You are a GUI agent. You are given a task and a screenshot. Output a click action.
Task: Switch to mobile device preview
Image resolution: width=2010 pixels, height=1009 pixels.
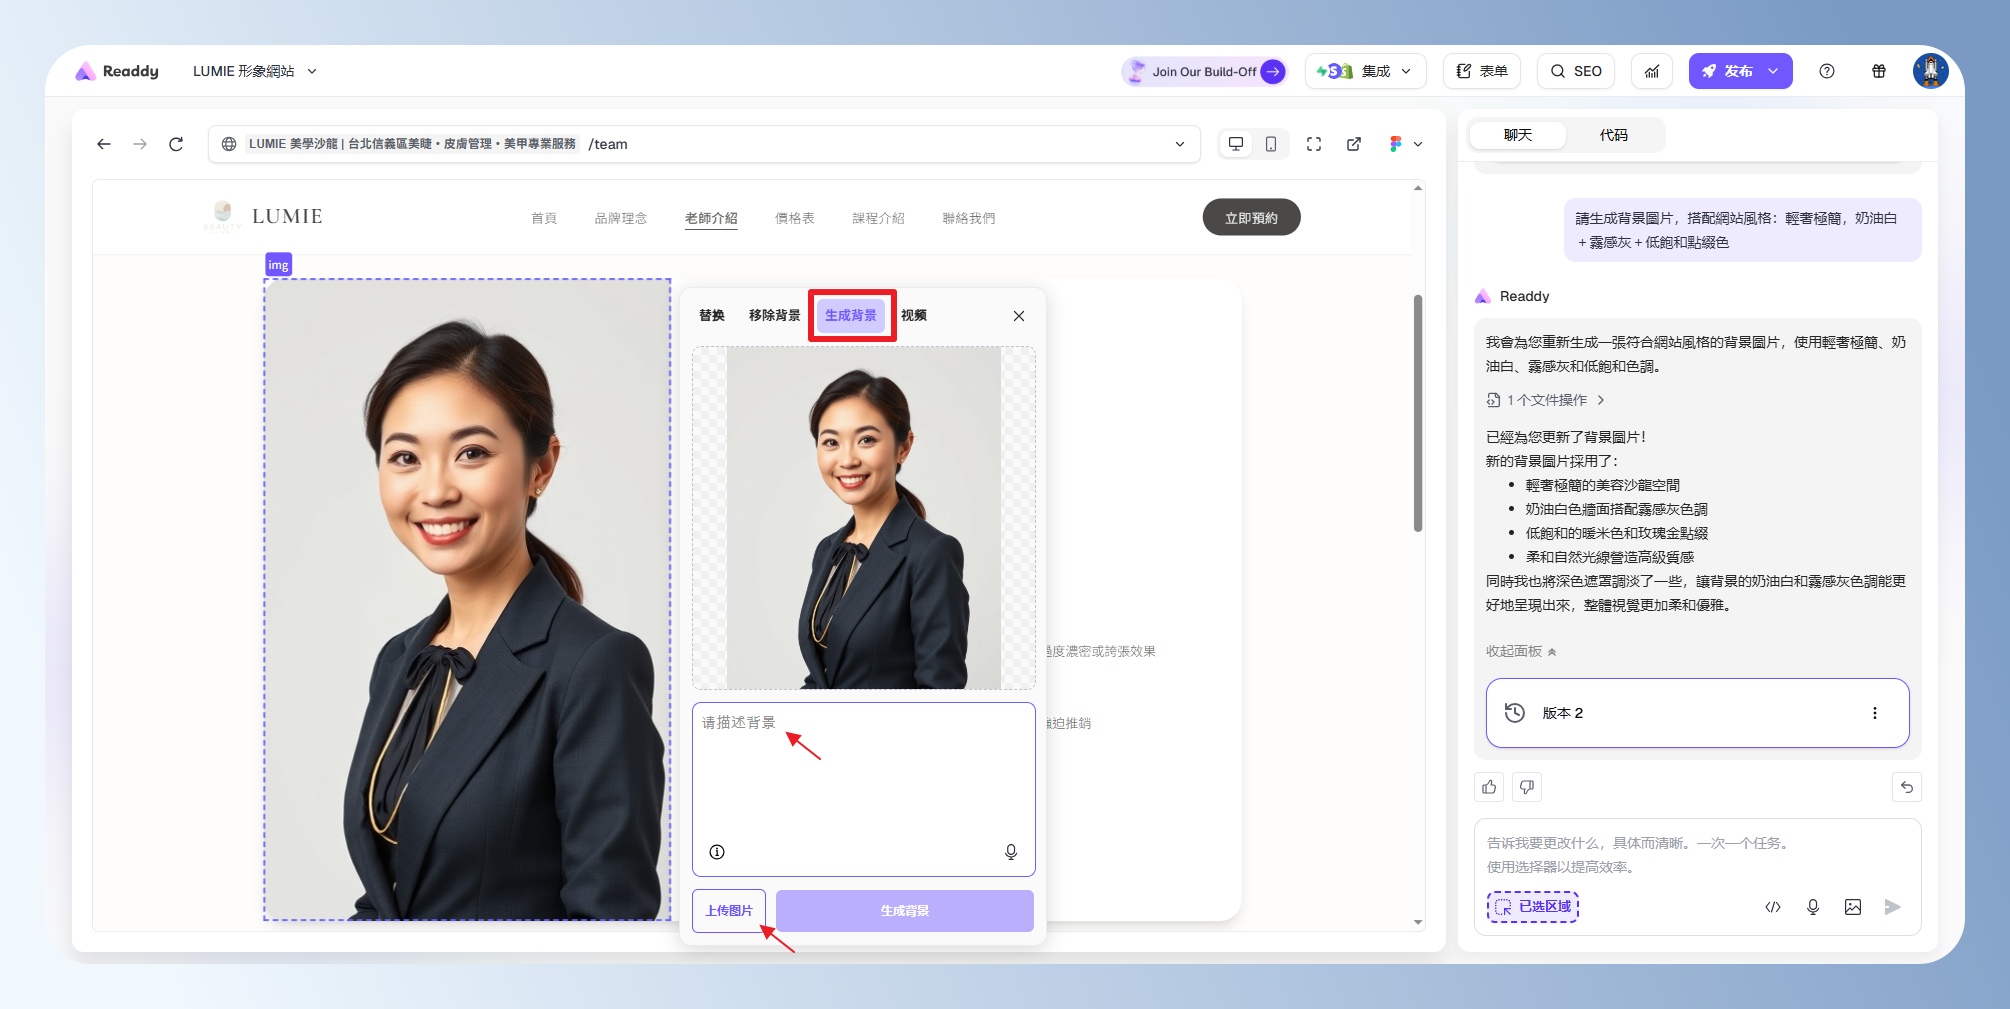tap(1270, 144)
